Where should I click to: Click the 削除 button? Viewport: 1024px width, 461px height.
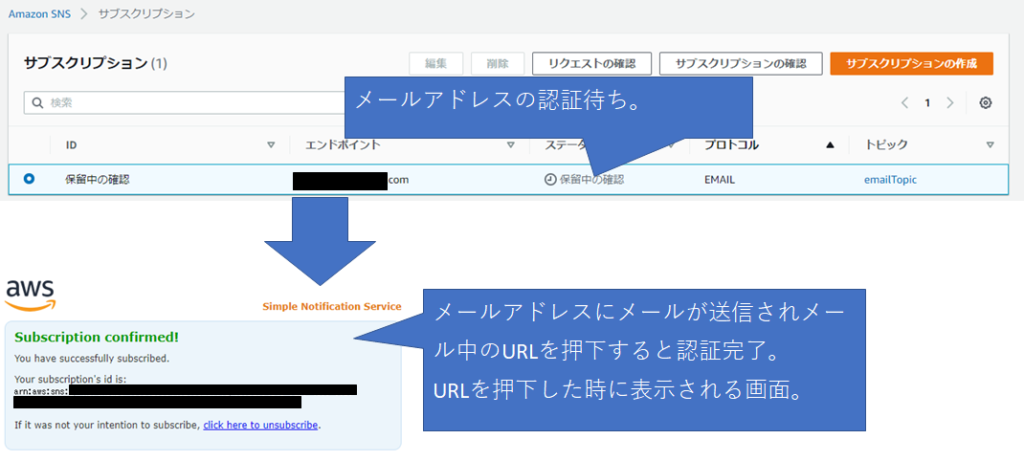pyautogui.click(x=498, y=64)
